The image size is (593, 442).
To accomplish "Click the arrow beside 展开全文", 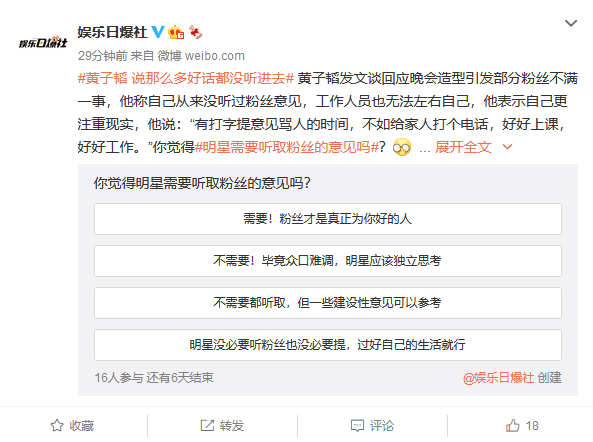I will tap(507, 147).
